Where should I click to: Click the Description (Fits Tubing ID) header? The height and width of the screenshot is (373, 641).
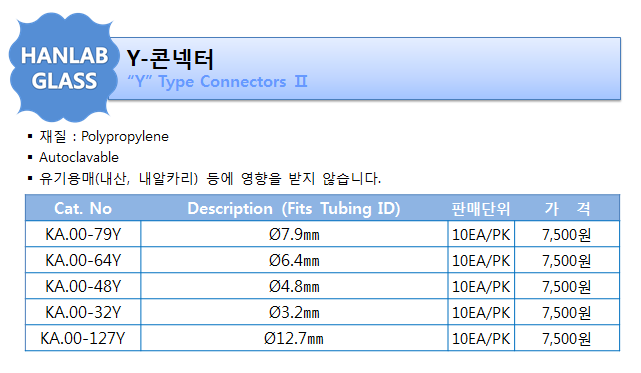point(294,209)
